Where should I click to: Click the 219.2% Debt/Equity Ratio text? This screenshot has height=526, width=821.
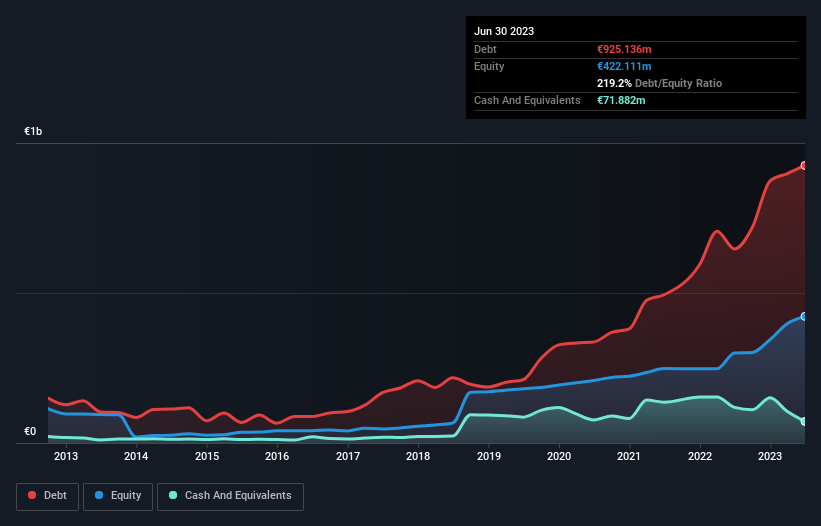[x=659, y=83]
